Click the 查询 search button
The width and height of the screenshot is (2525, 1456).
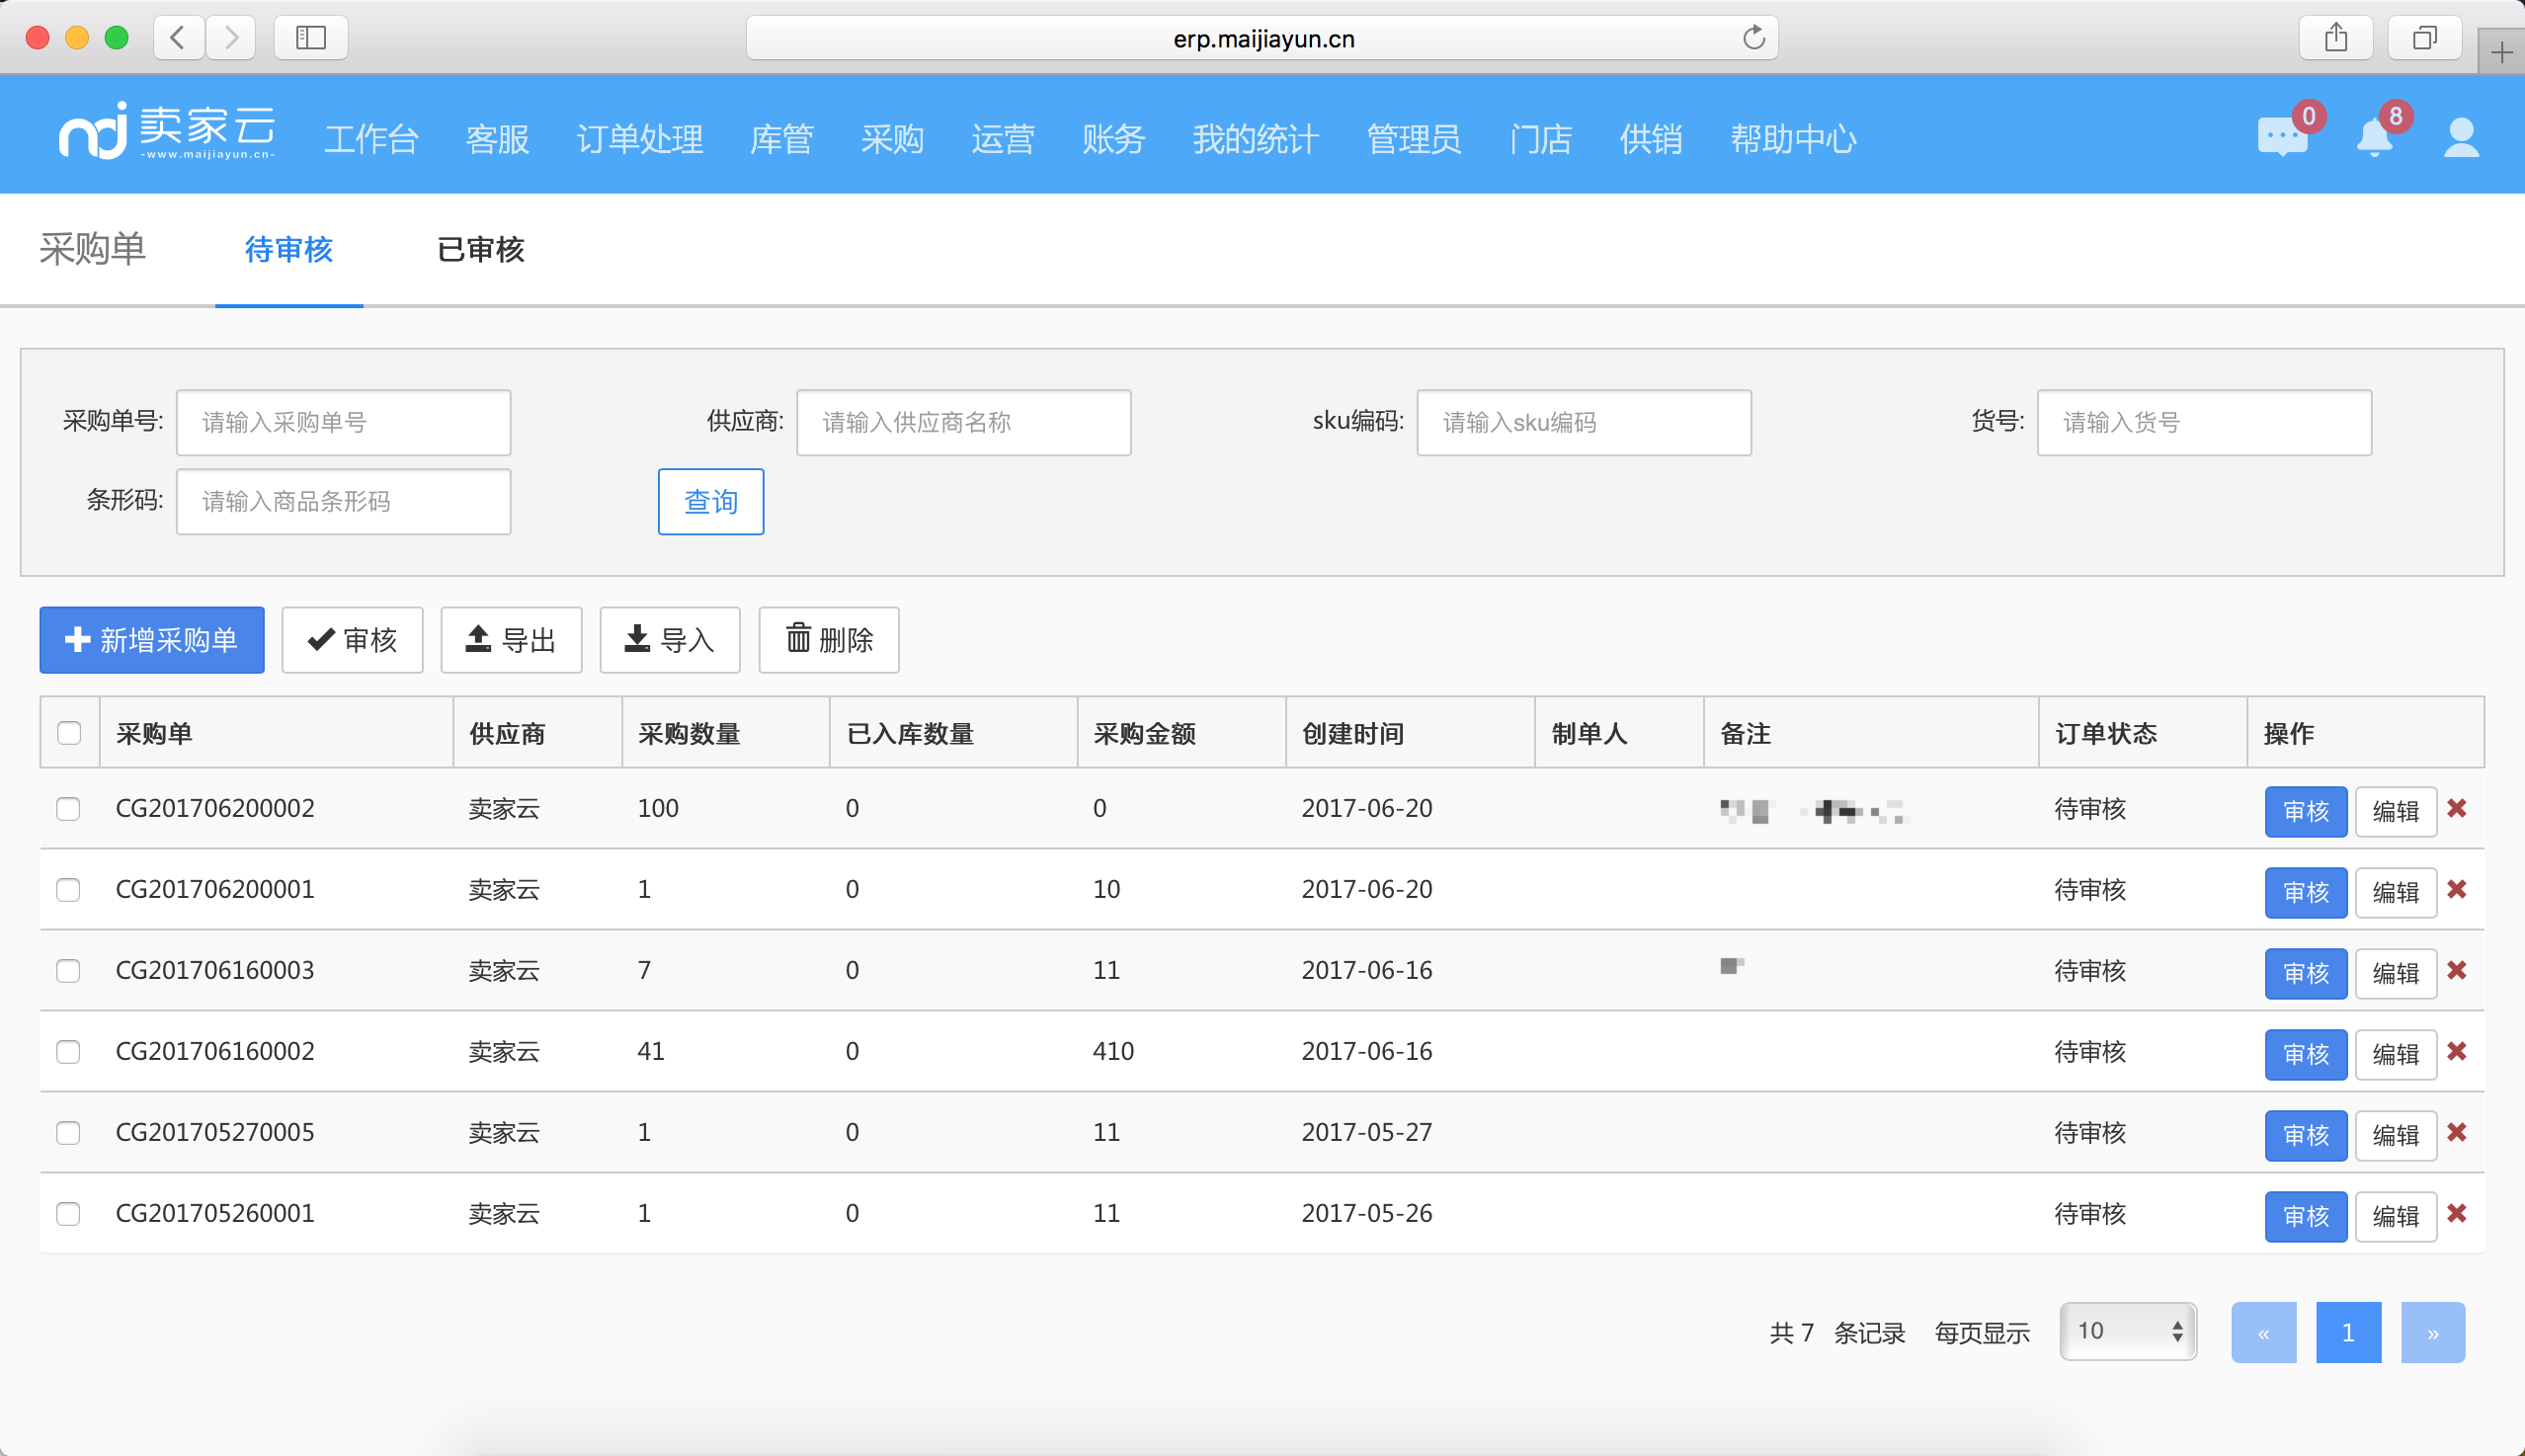(711, 501)
